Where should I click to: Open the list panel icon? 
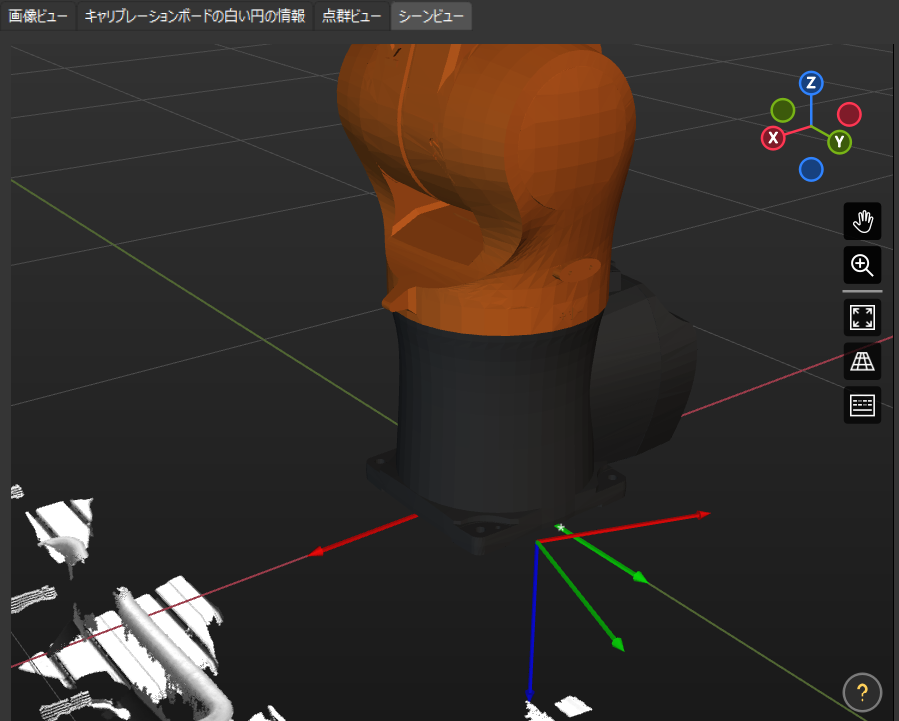pos(862,405)
